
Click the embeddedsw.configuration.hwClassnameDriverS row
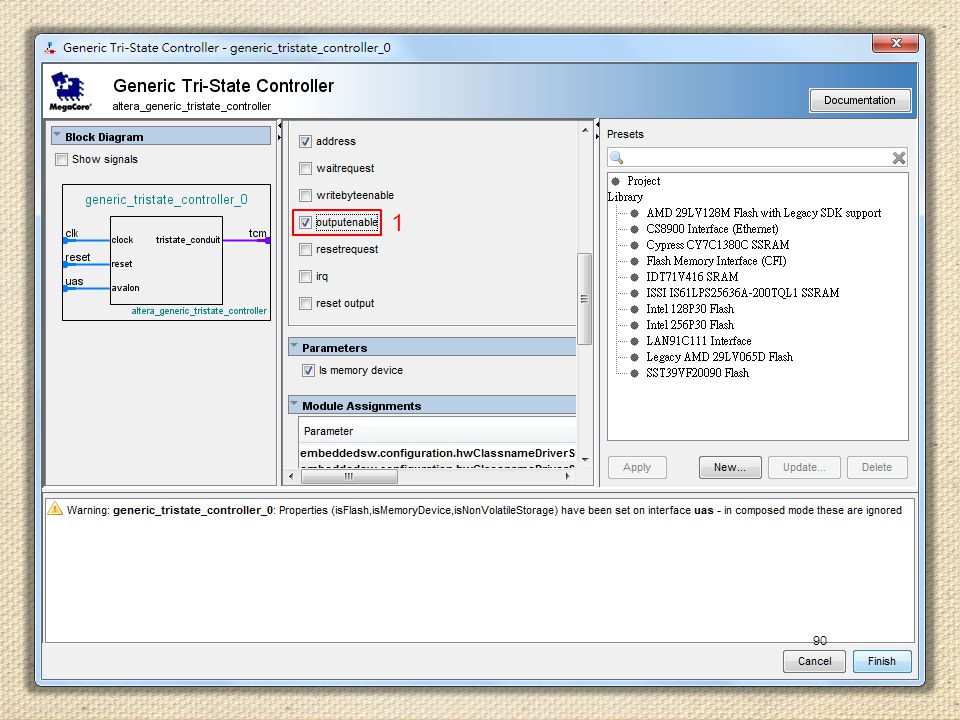click(x=437, y=453)
